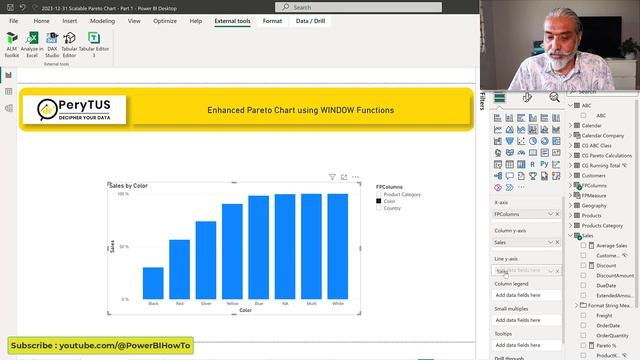Switch to Optimize ribbon tab
640x360 pixels.
(x=165, y=21)
